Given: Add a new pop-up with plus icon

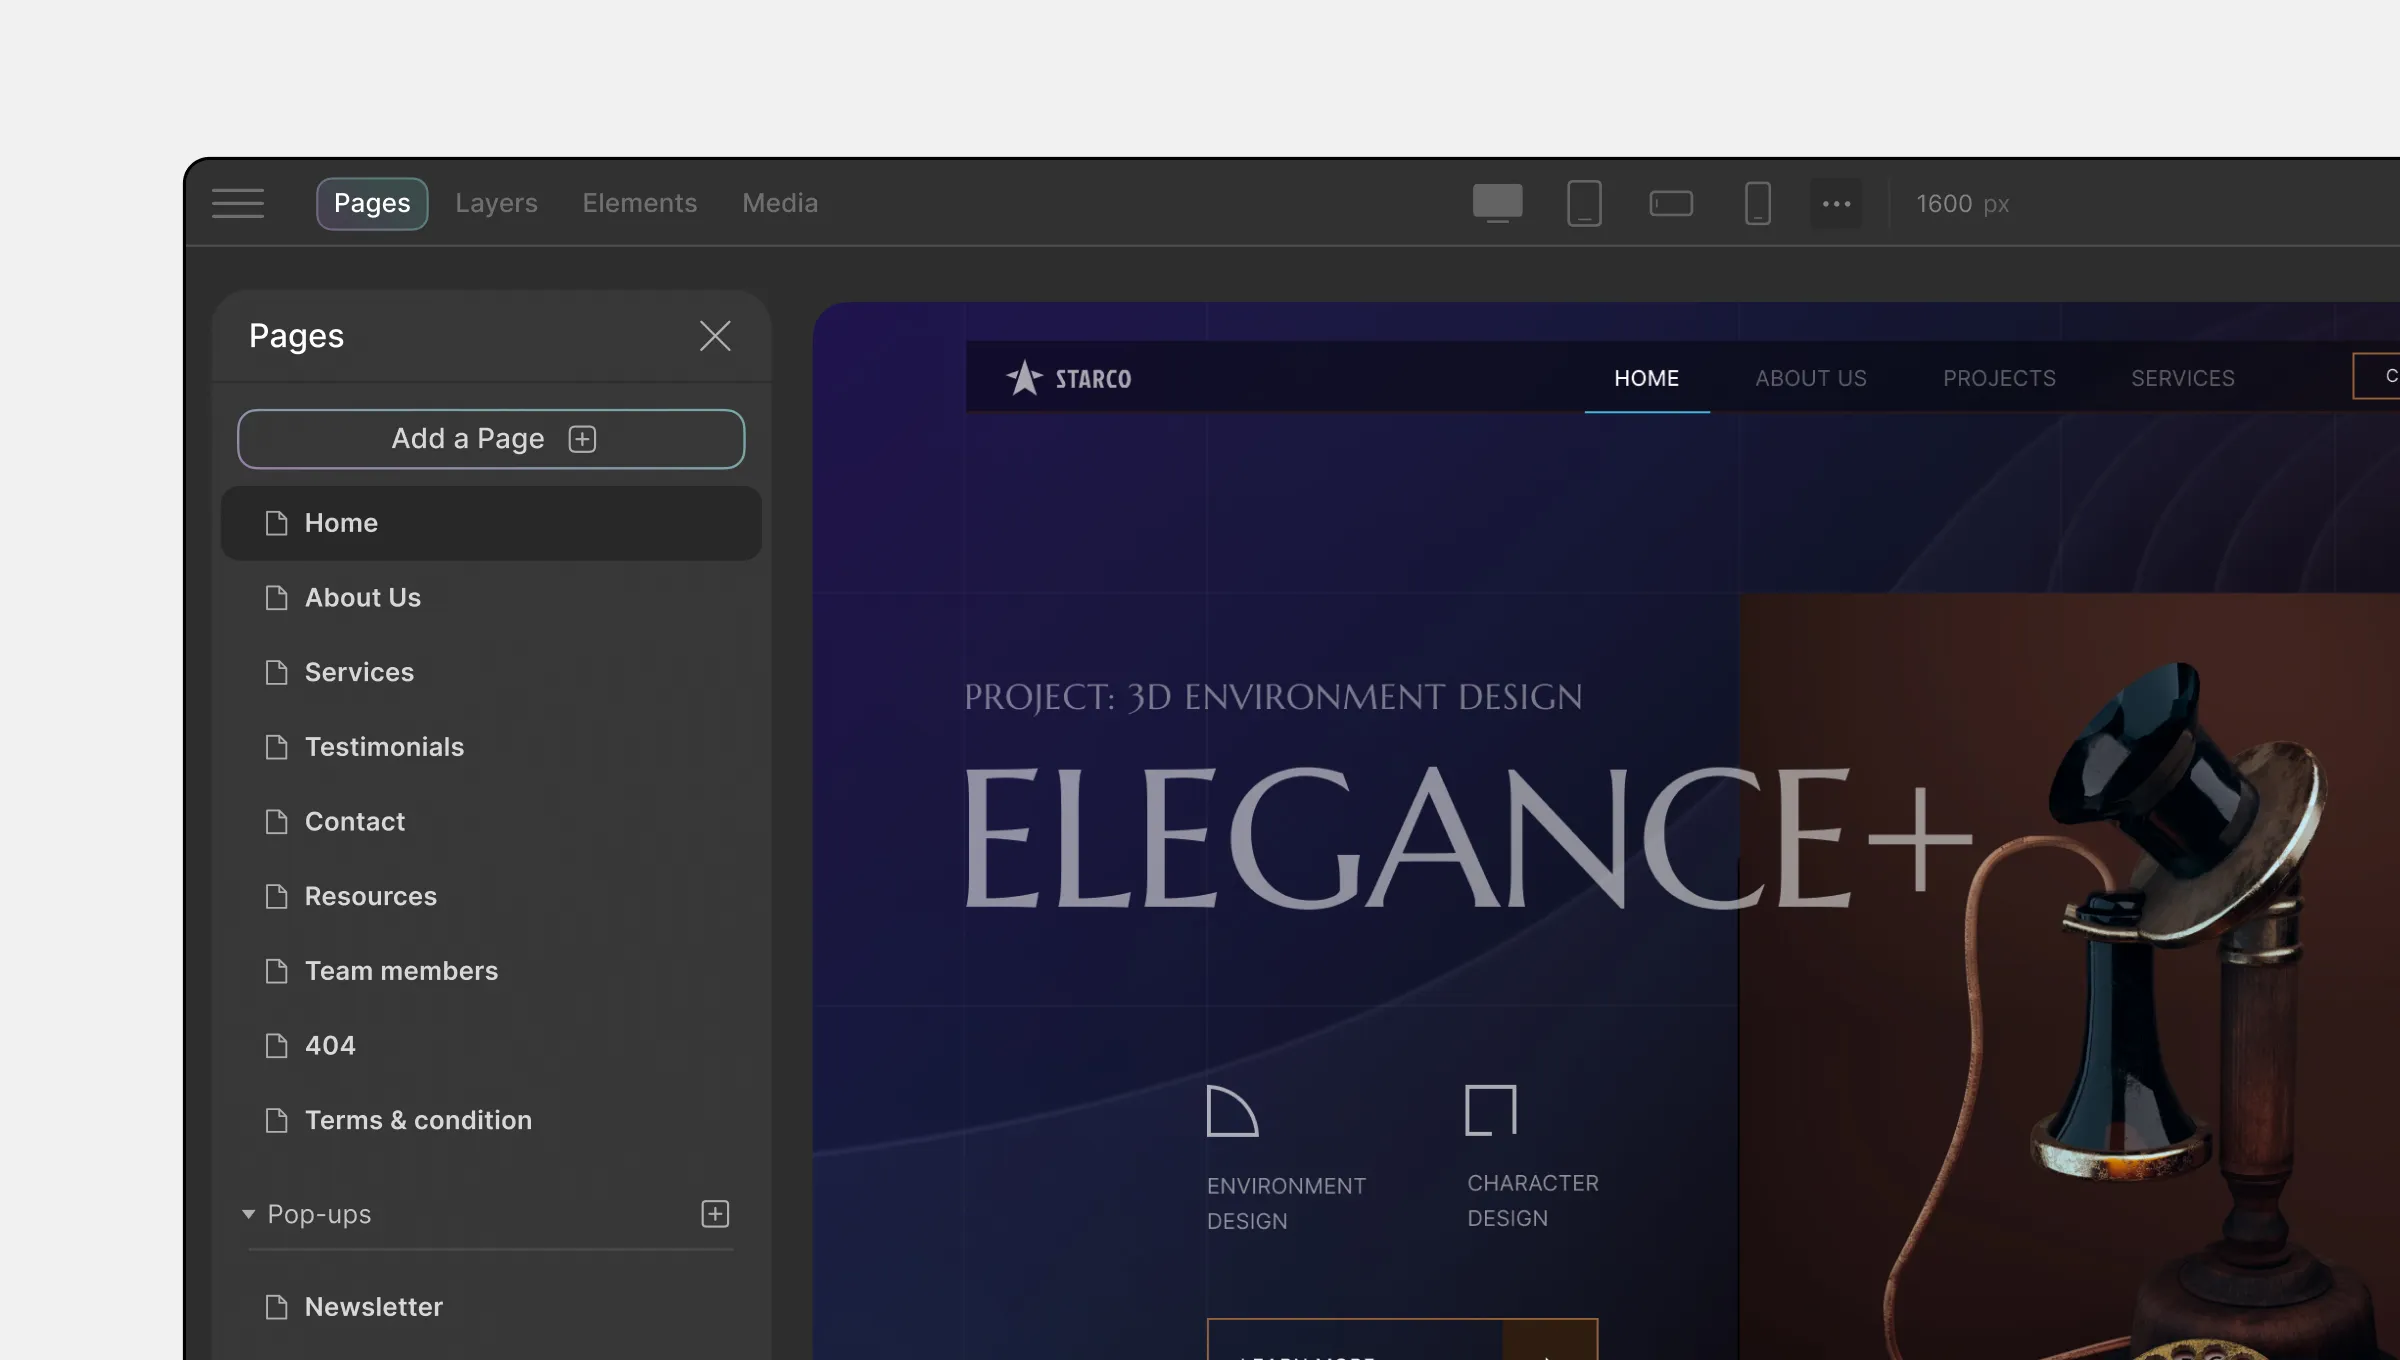Looking at the screenshot, I should pos(715,1214).
